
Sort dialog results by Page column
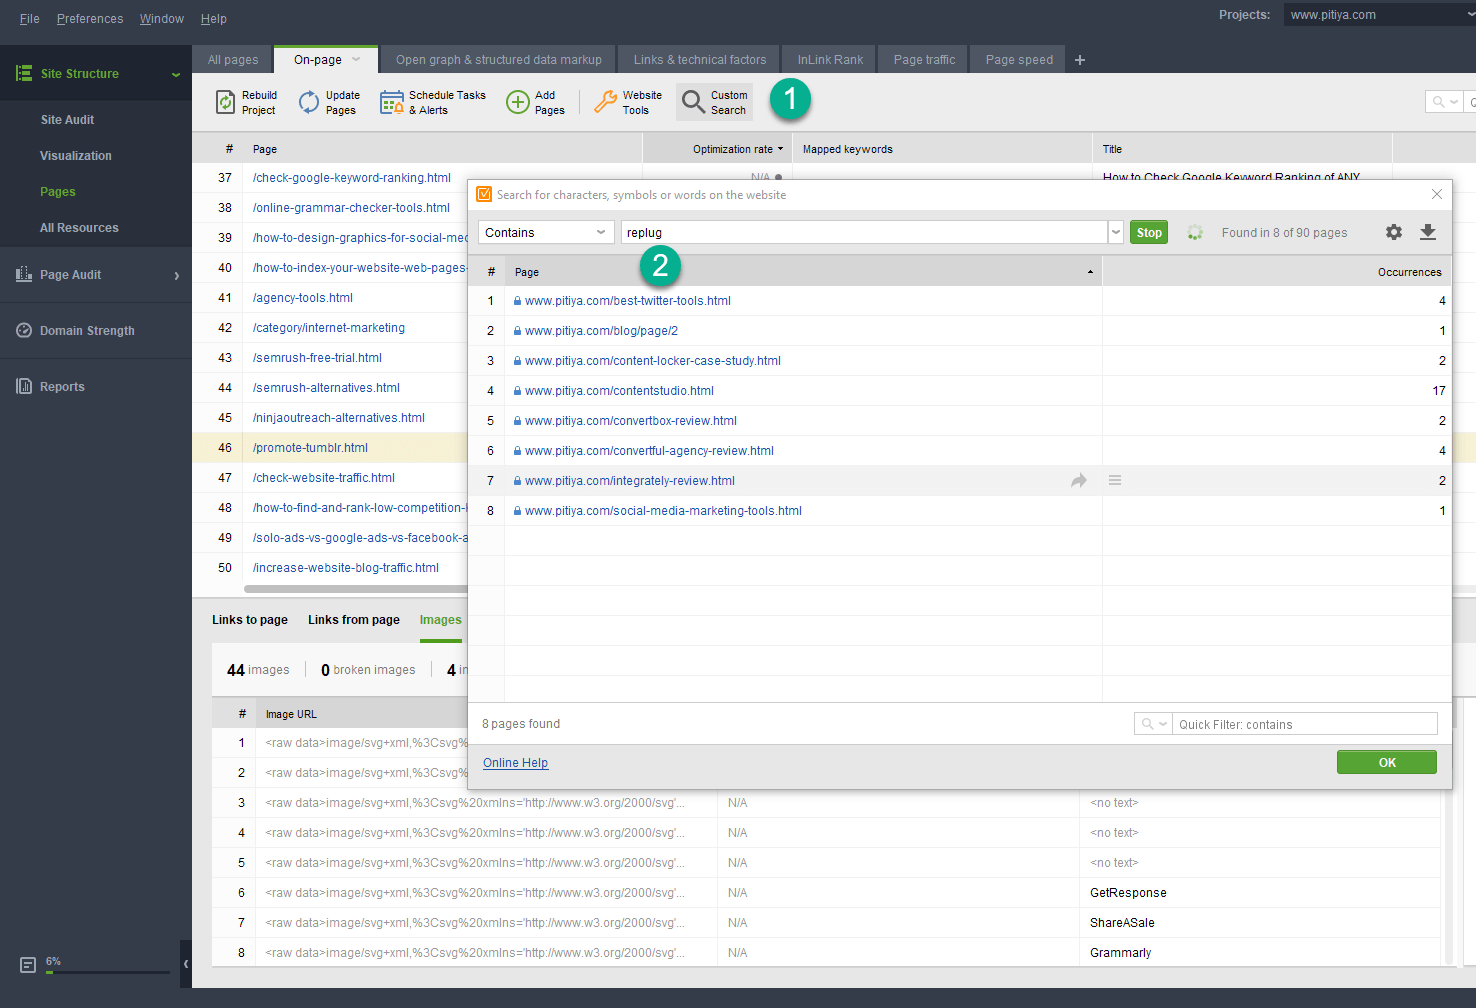click(803, 272)
